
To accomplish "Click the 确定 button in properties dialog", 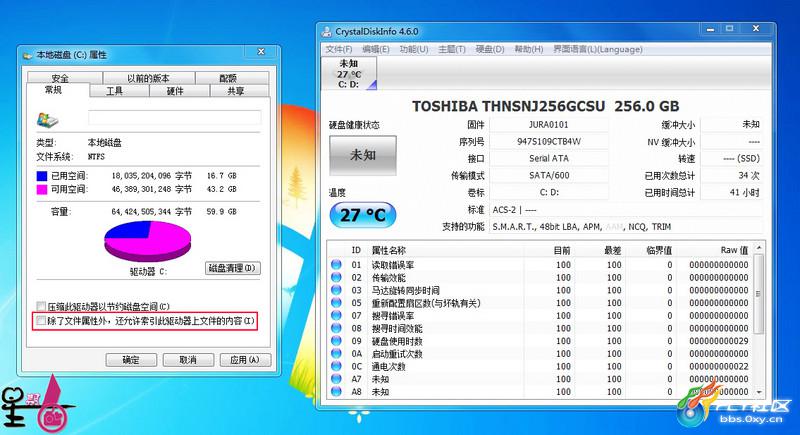I will click(x=131, y=360).
